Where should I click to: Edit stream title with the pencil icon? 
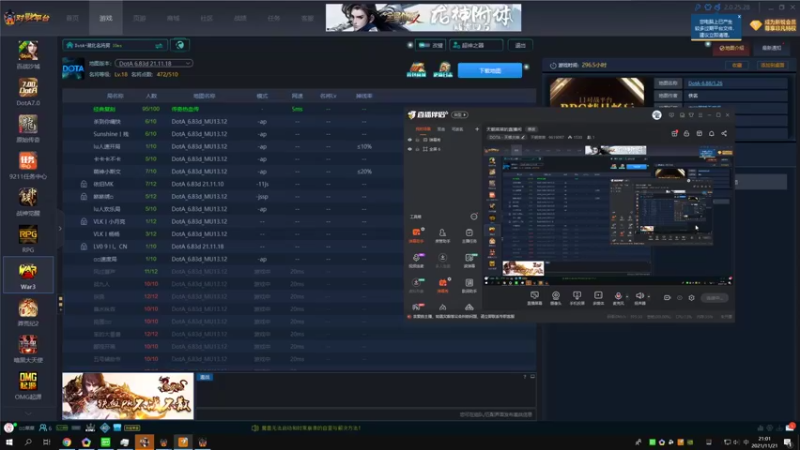[523, 137]
